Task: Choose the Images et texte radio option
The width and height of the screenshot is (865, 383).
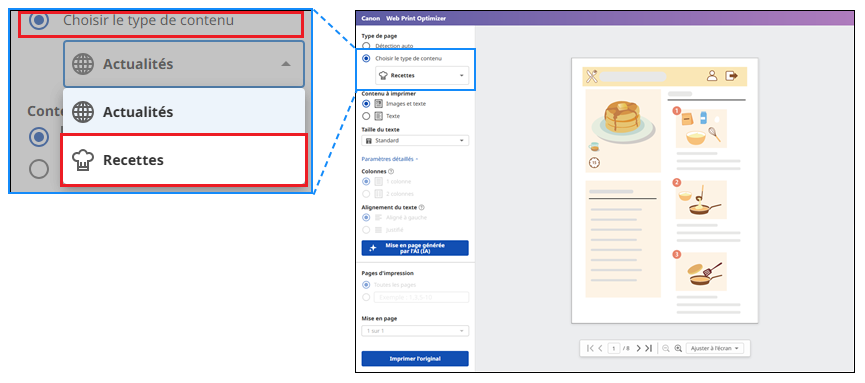Action: click(x=366, y=104)
